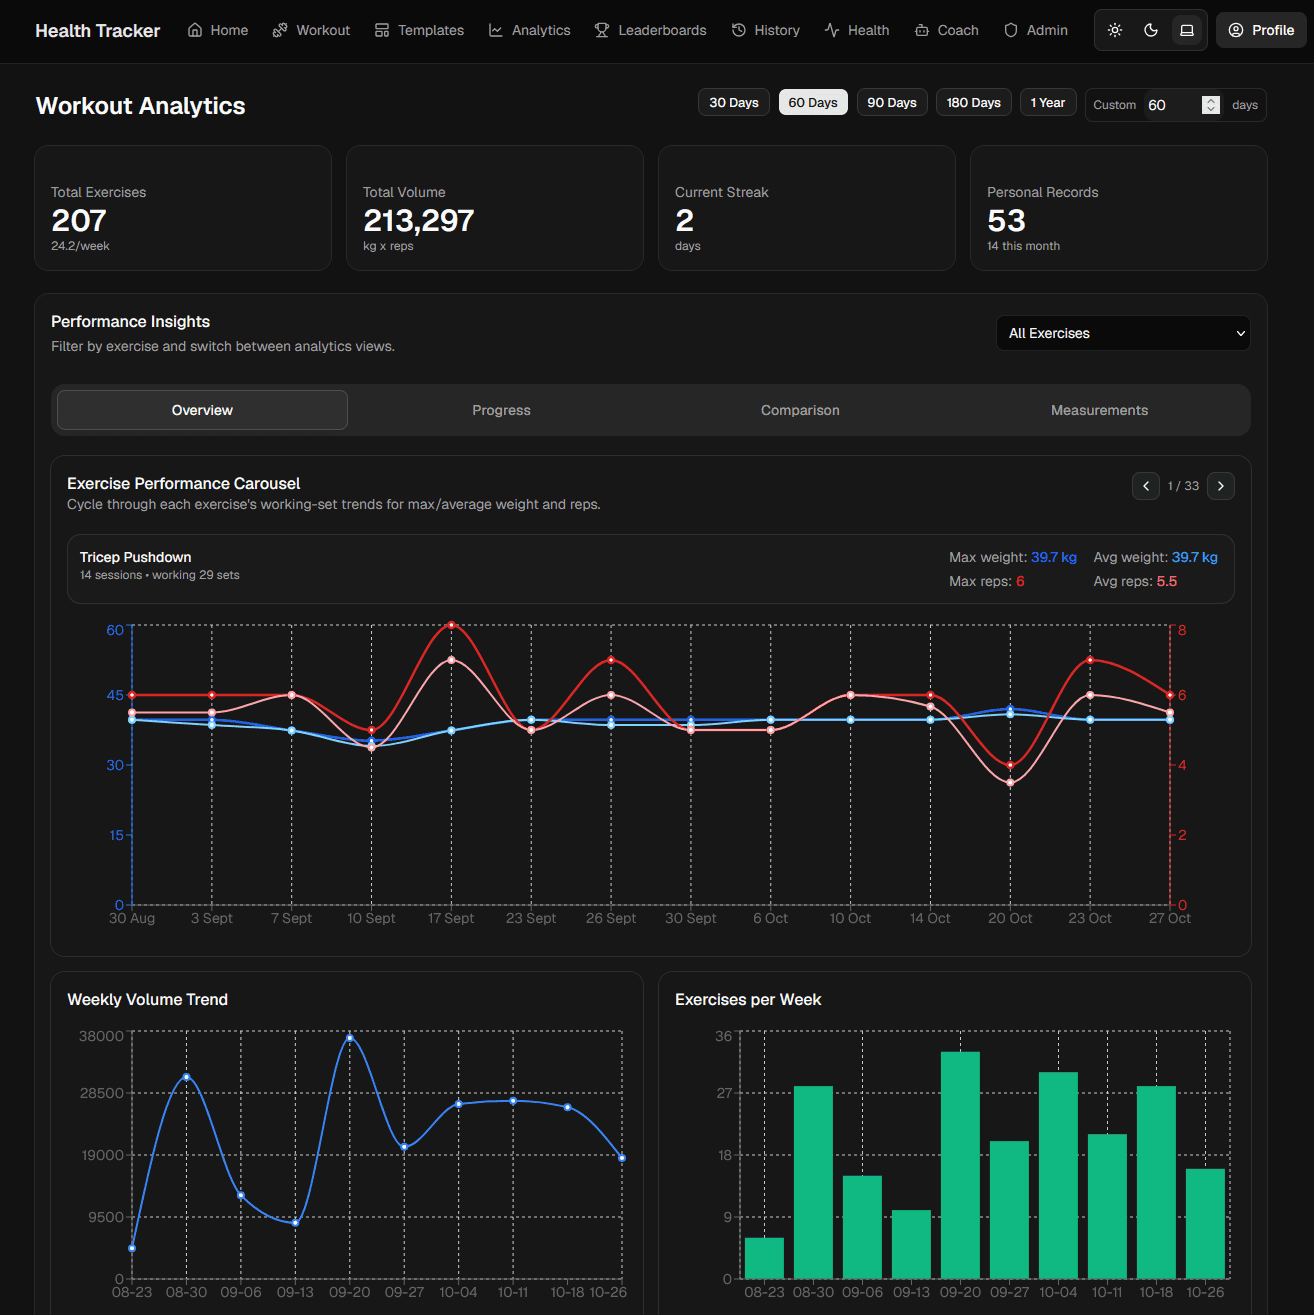Switch to the Progress tab
Screen dimensions: 1314x1315
coord(501,410)
